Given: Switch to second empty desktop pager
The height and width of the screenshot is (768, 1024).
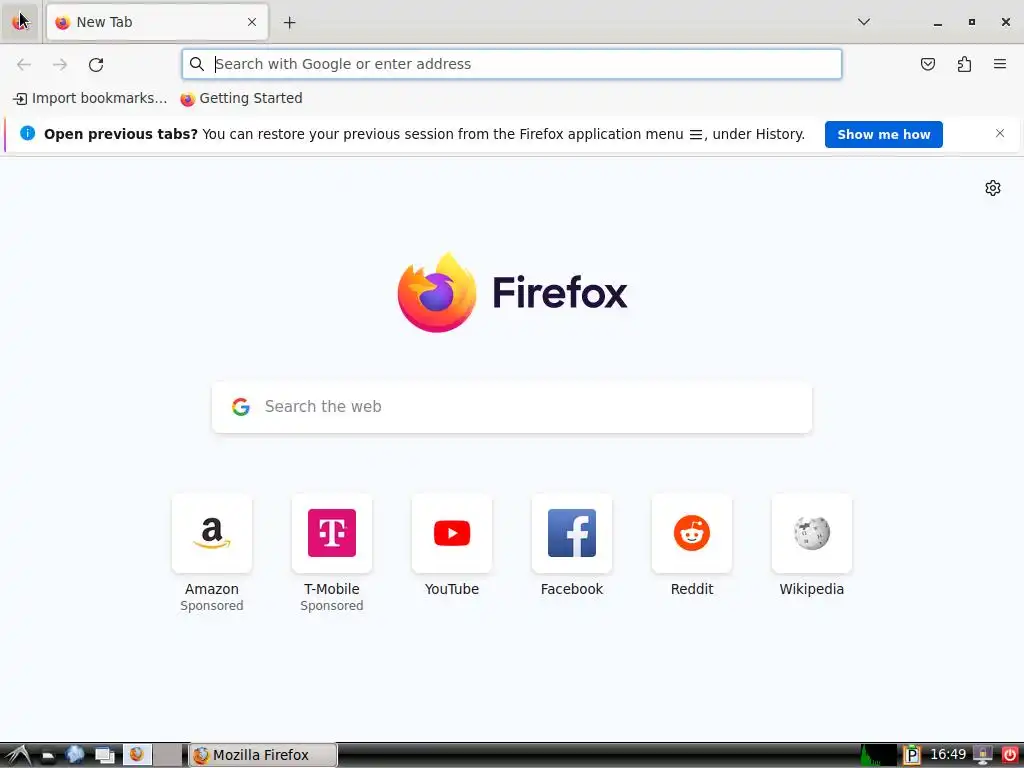Looking at the screenshot, I should (x=168, y=755).
